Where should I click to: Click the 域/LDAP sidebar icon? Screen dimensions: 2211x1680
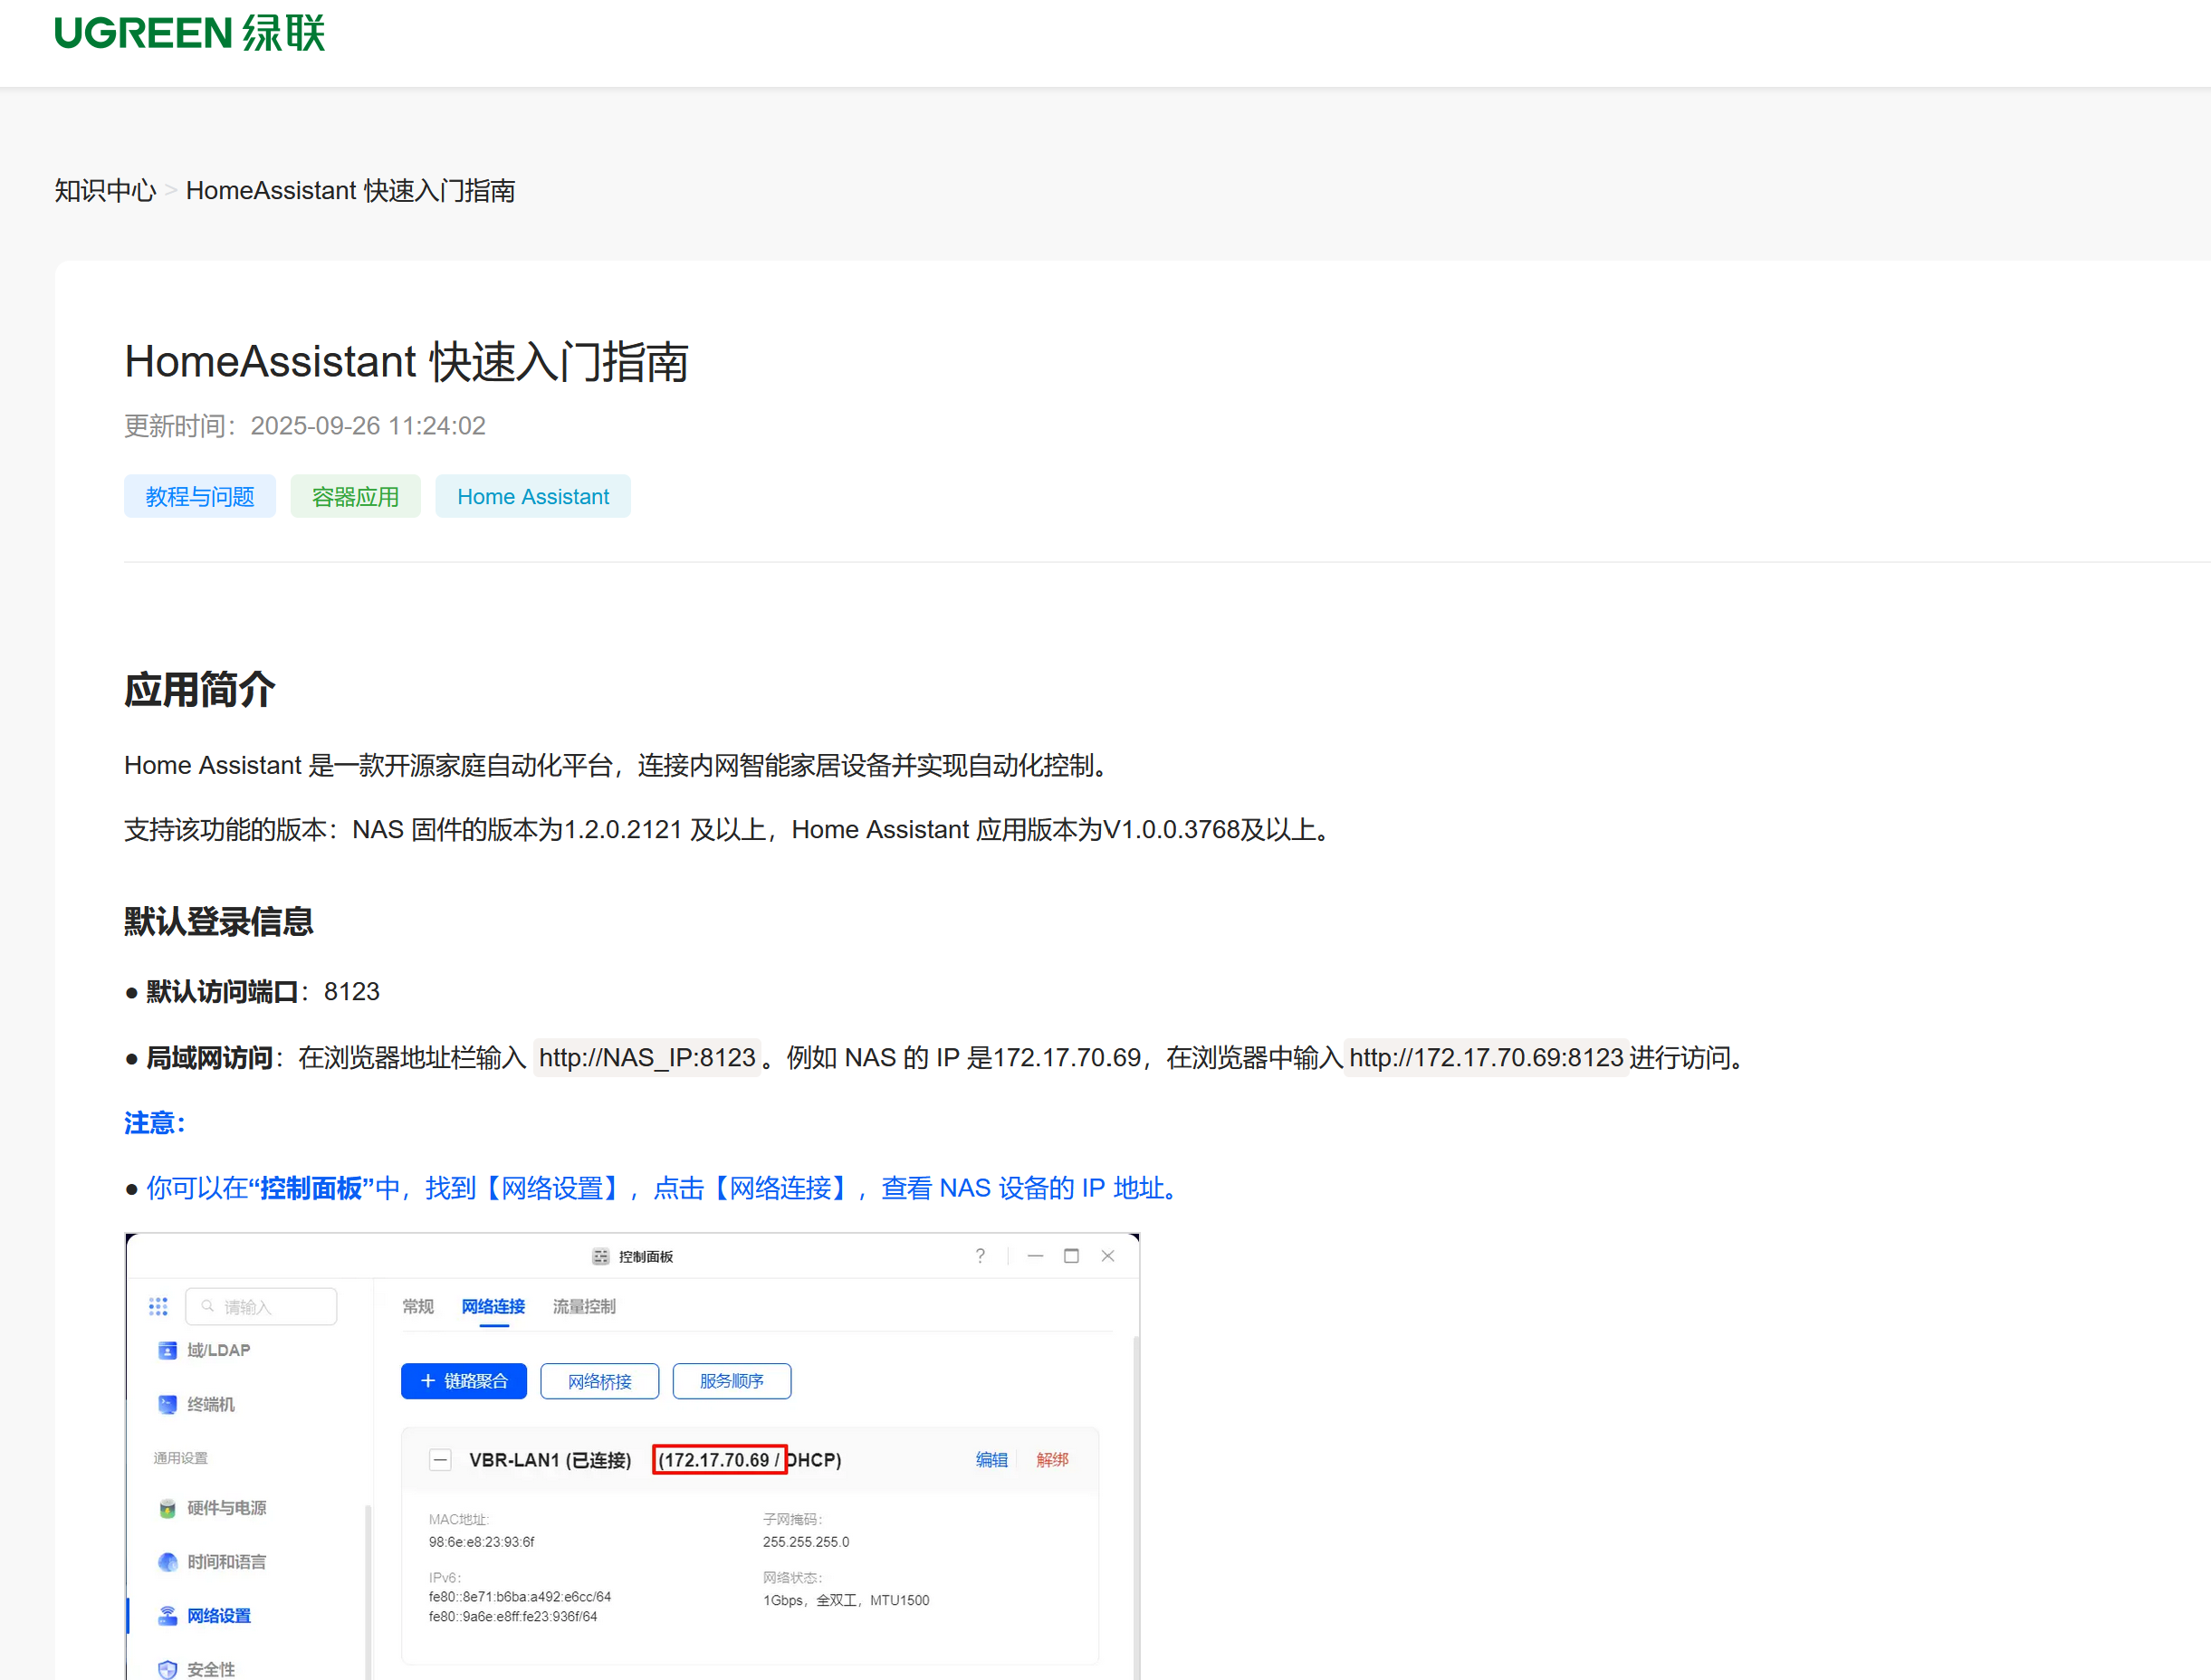167,1350
